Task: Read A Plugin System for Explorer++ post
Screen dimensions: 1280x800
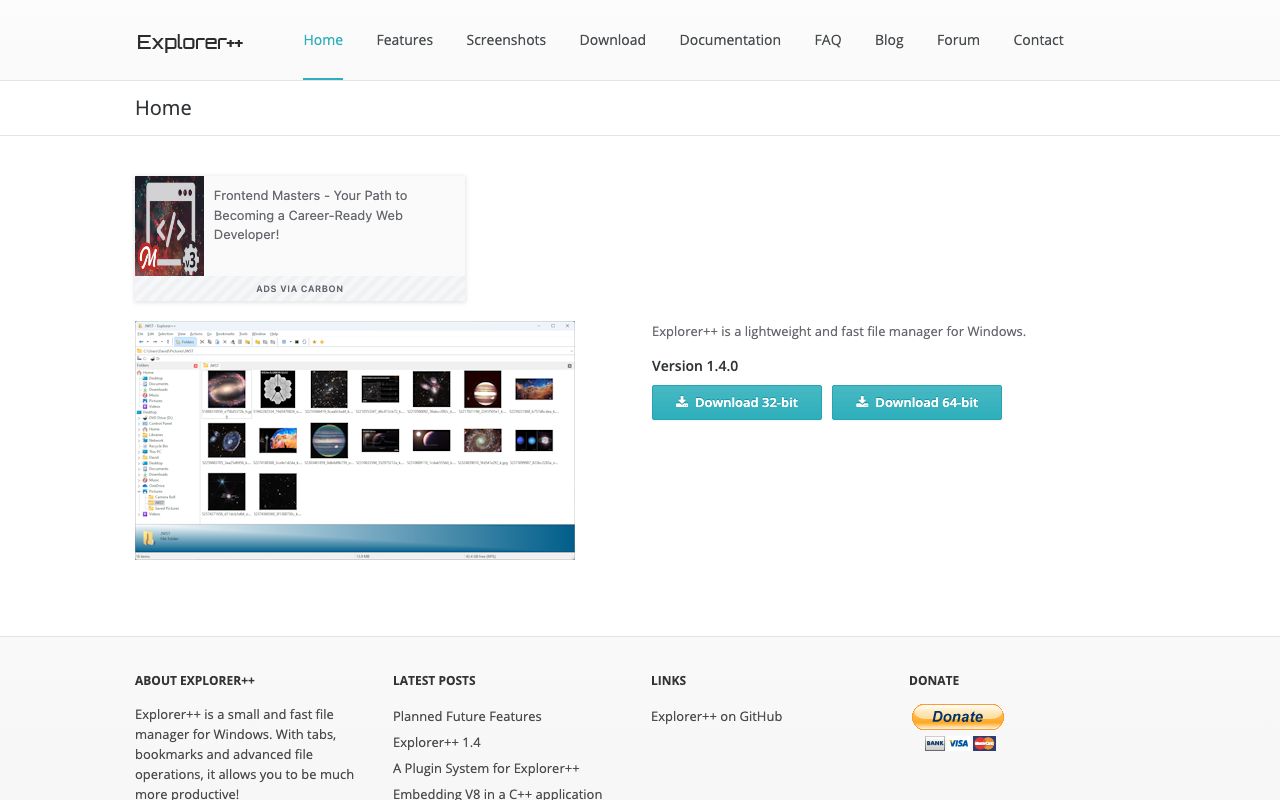Action: pos(486,768)
